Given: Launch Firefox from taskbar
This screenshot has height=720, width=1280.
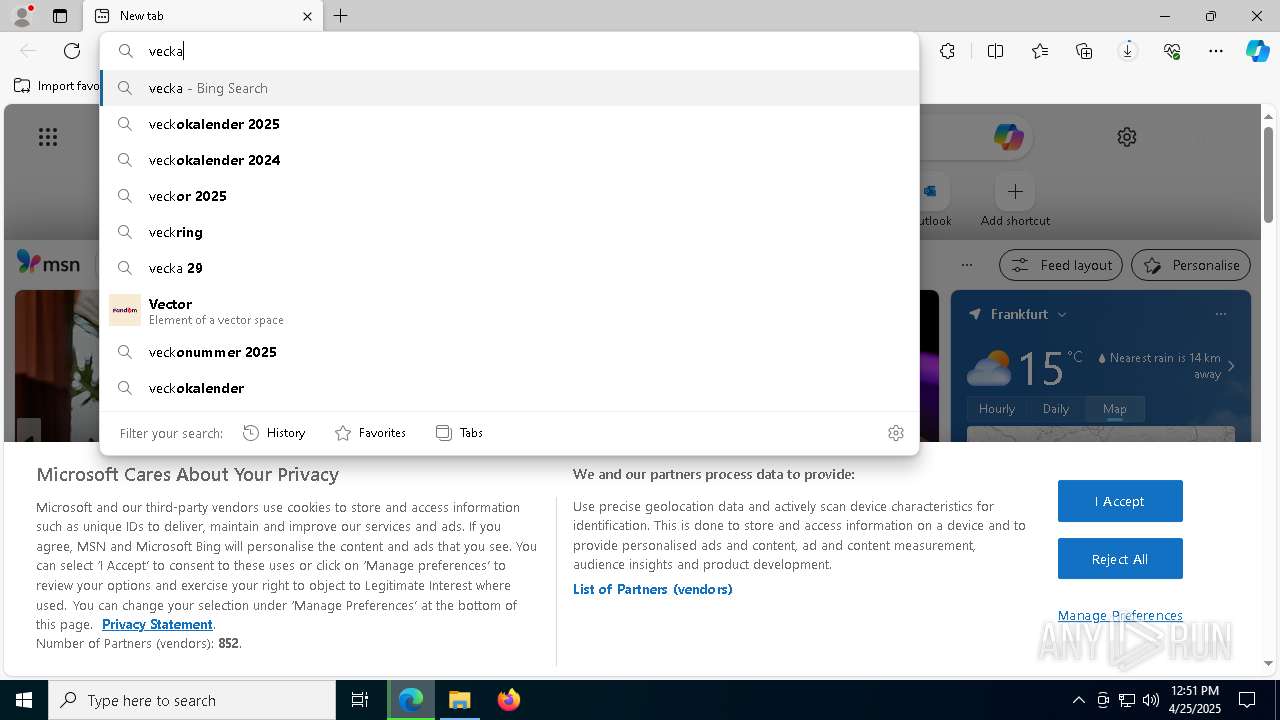Looking at the screenshot, I should click(x=508, y=700).
